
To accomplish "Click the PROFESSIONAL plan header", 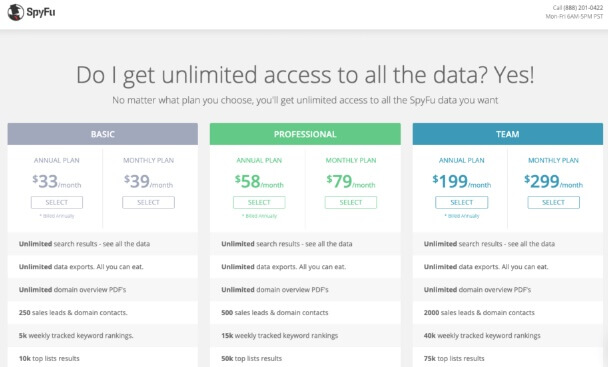I will point(305,134).
